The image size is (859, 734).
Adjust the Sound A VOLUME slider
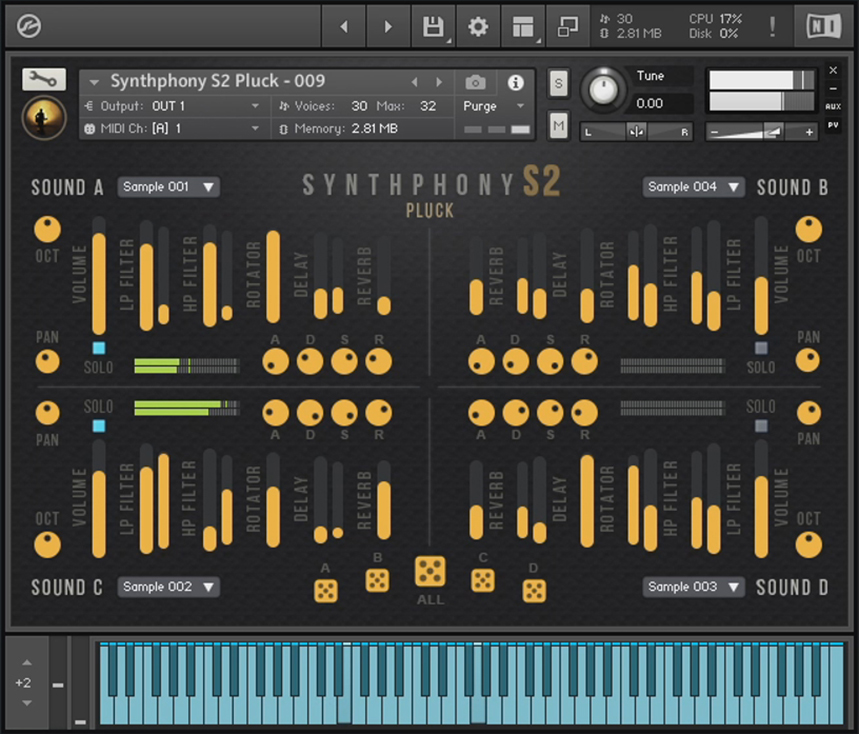(x=99, y=276)
